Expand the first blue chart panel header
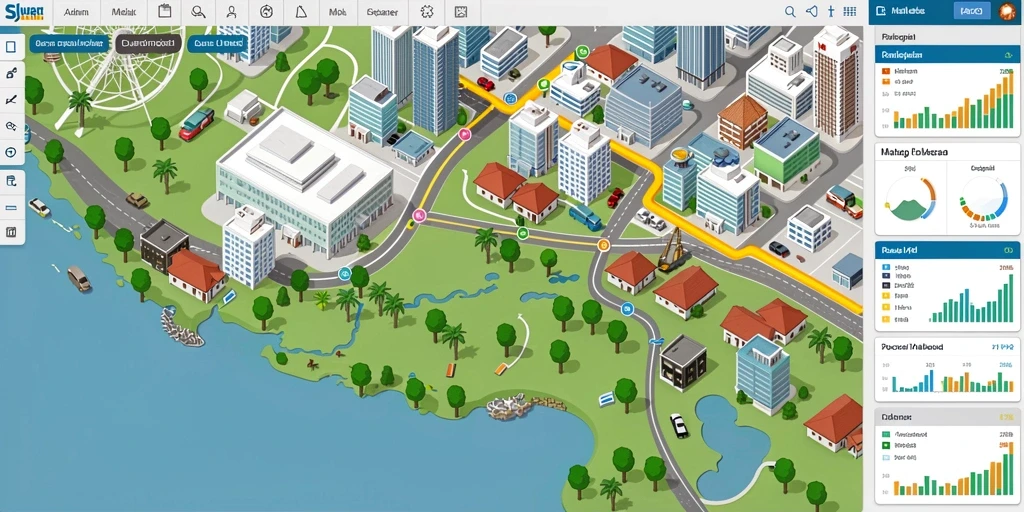1024x512 pixels. [946, 55]
